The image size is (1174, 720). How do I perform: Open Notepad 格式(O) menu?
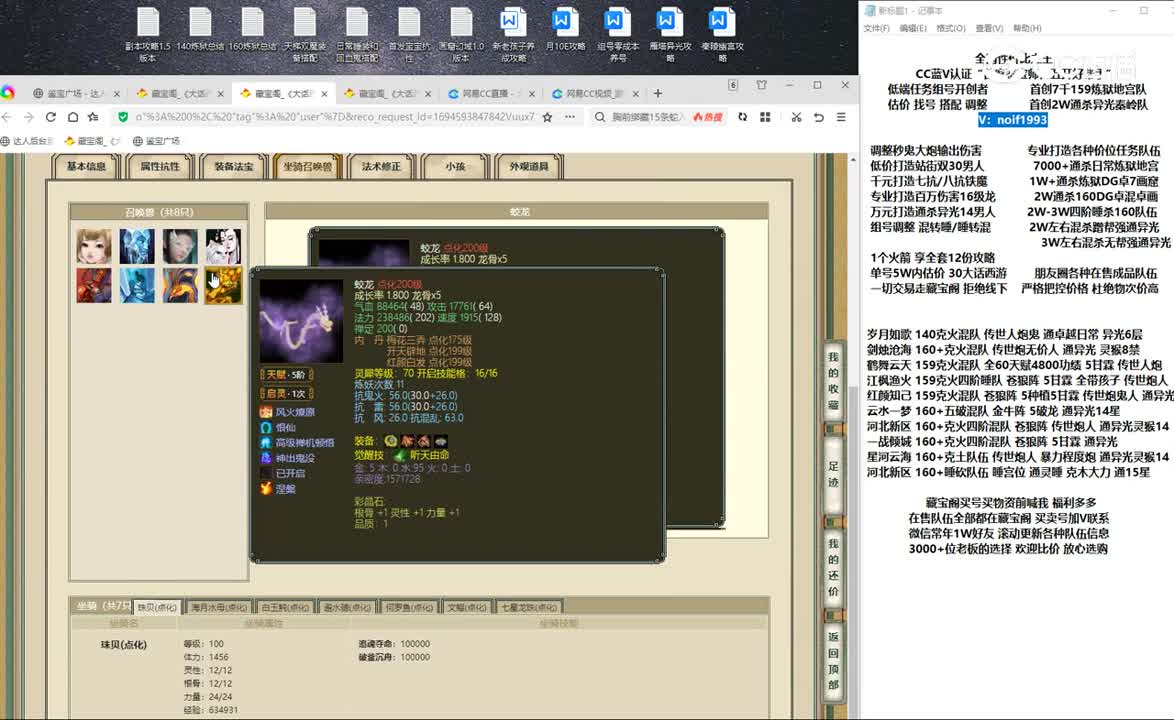951,28
